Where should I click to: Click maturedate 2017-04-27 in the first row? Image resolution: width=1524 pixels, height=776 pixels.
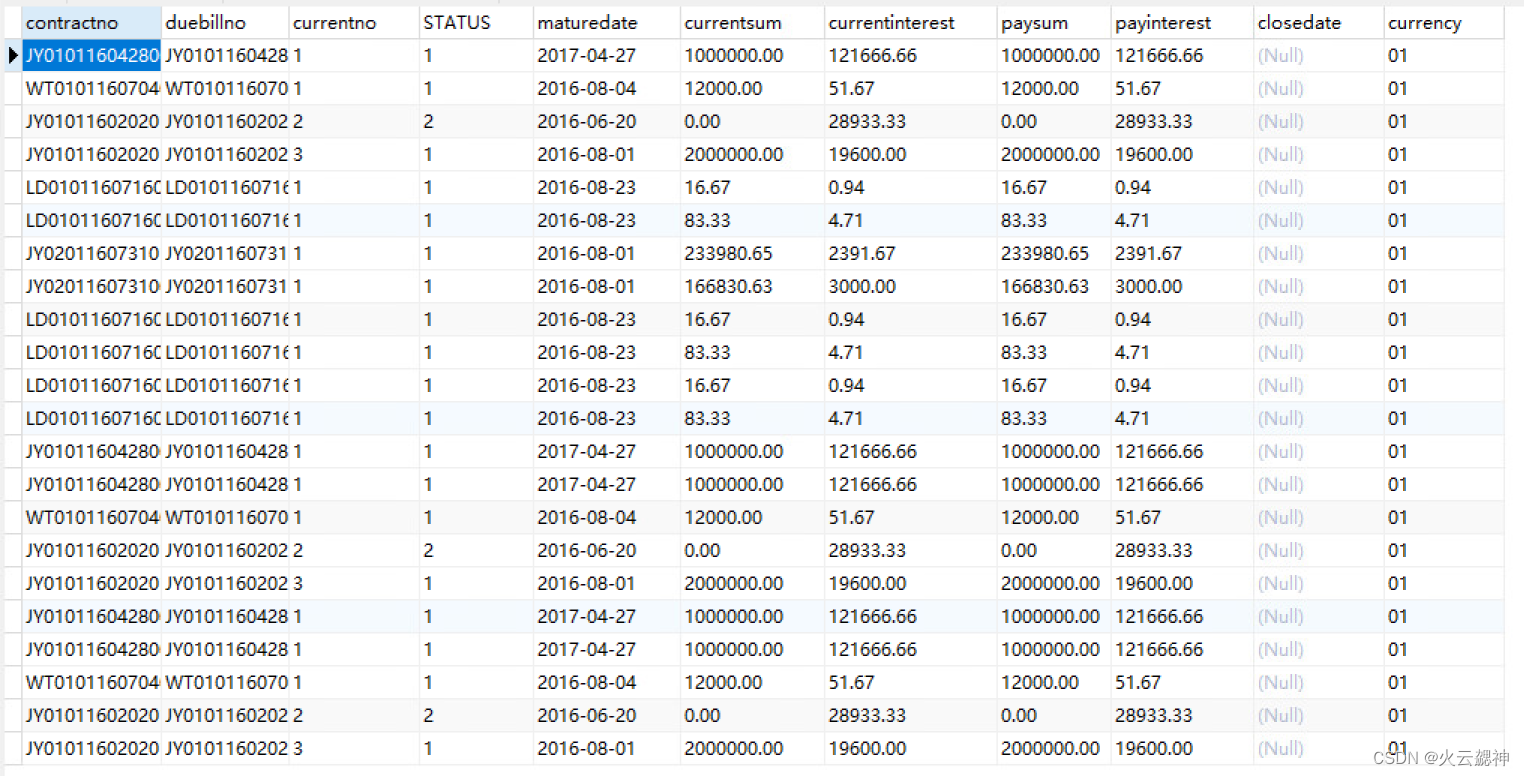click(607, 56)
